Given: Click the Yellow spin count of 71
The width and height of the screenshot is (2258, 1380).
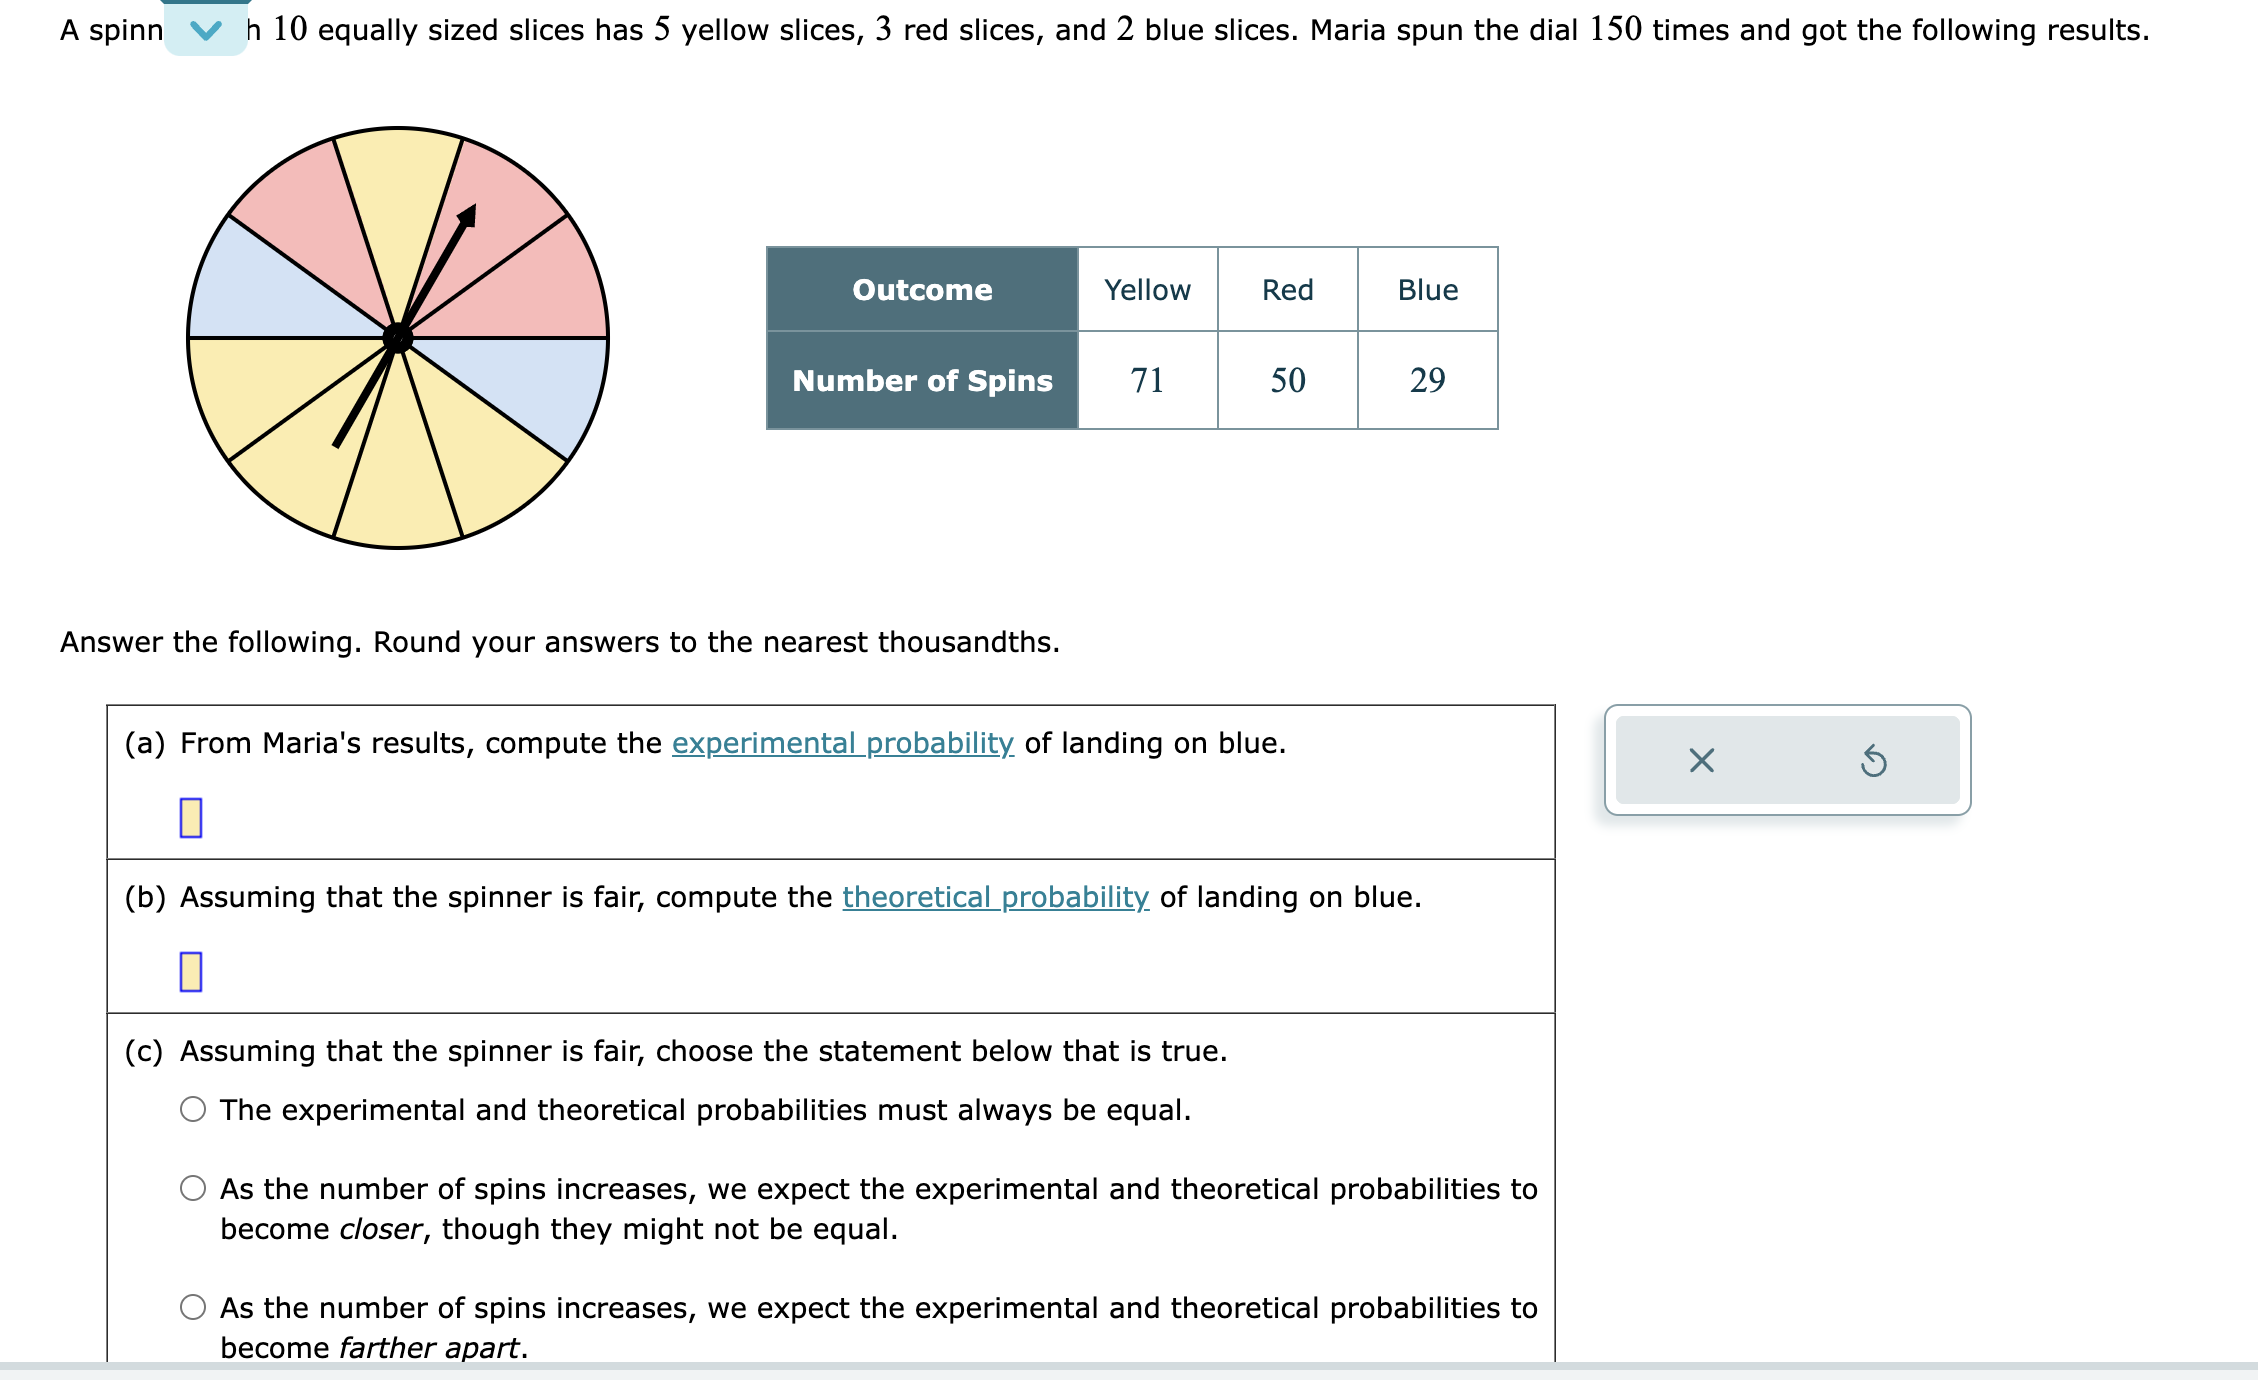Looking at the screenshot, I should coord(1147,380).
